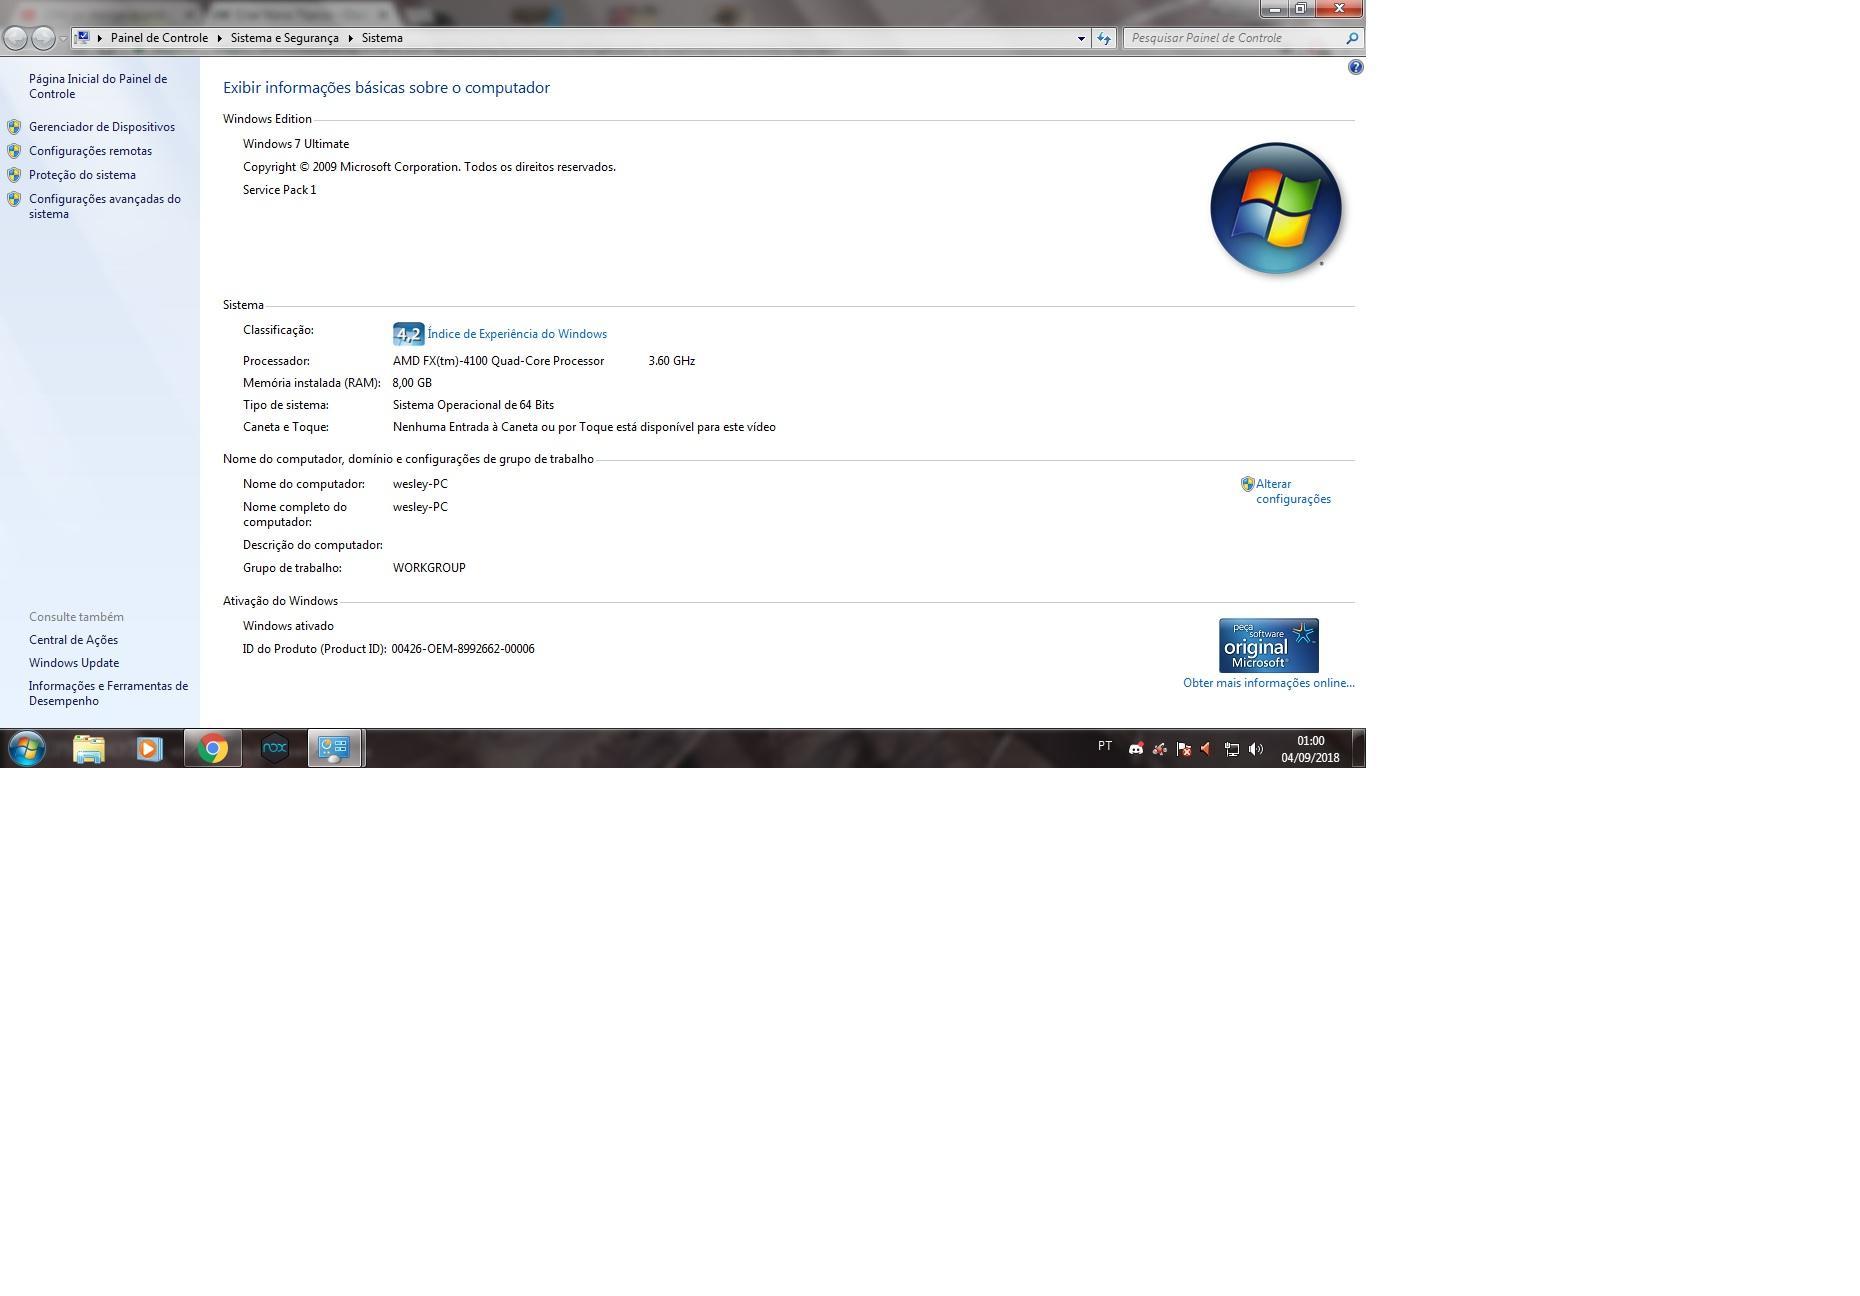
Task: Open the Gerenciador de Dispositivos link
Action: (x=102, y=127)
